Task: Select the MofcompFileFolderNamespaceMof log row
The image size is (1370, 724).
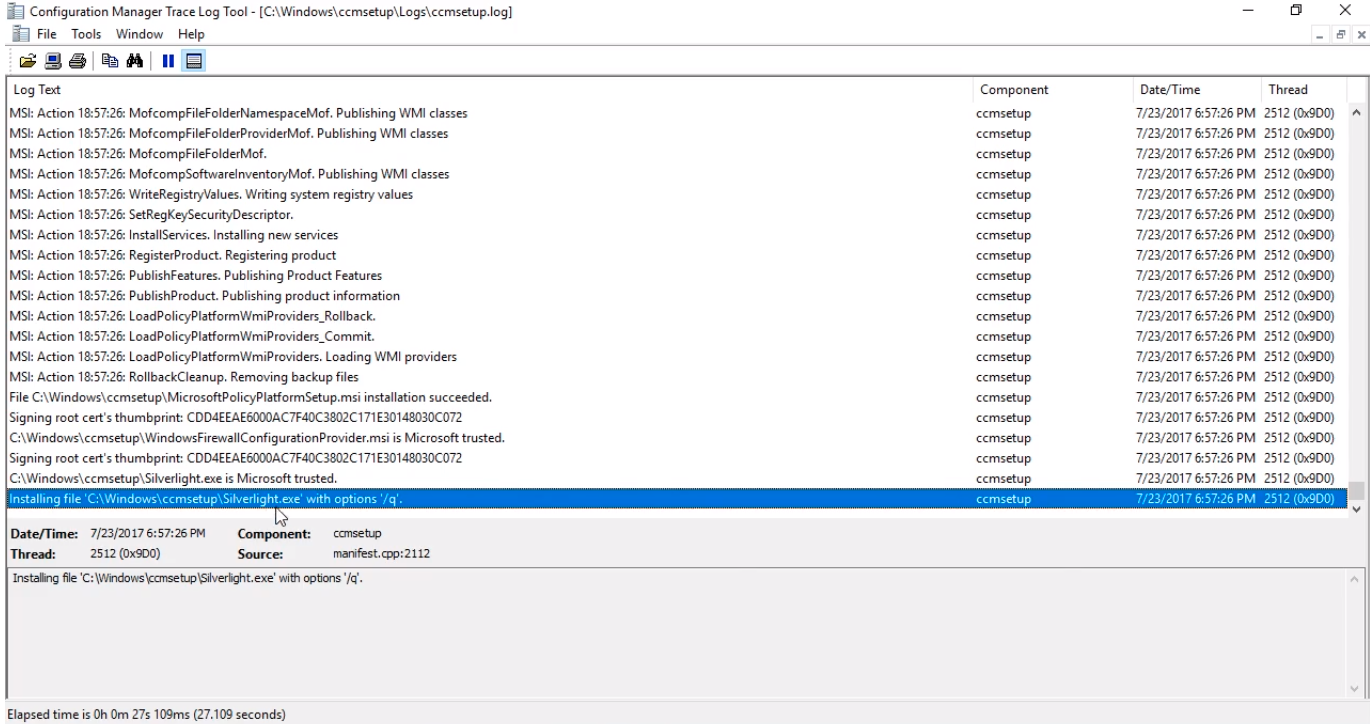Action: coord(677,113)
